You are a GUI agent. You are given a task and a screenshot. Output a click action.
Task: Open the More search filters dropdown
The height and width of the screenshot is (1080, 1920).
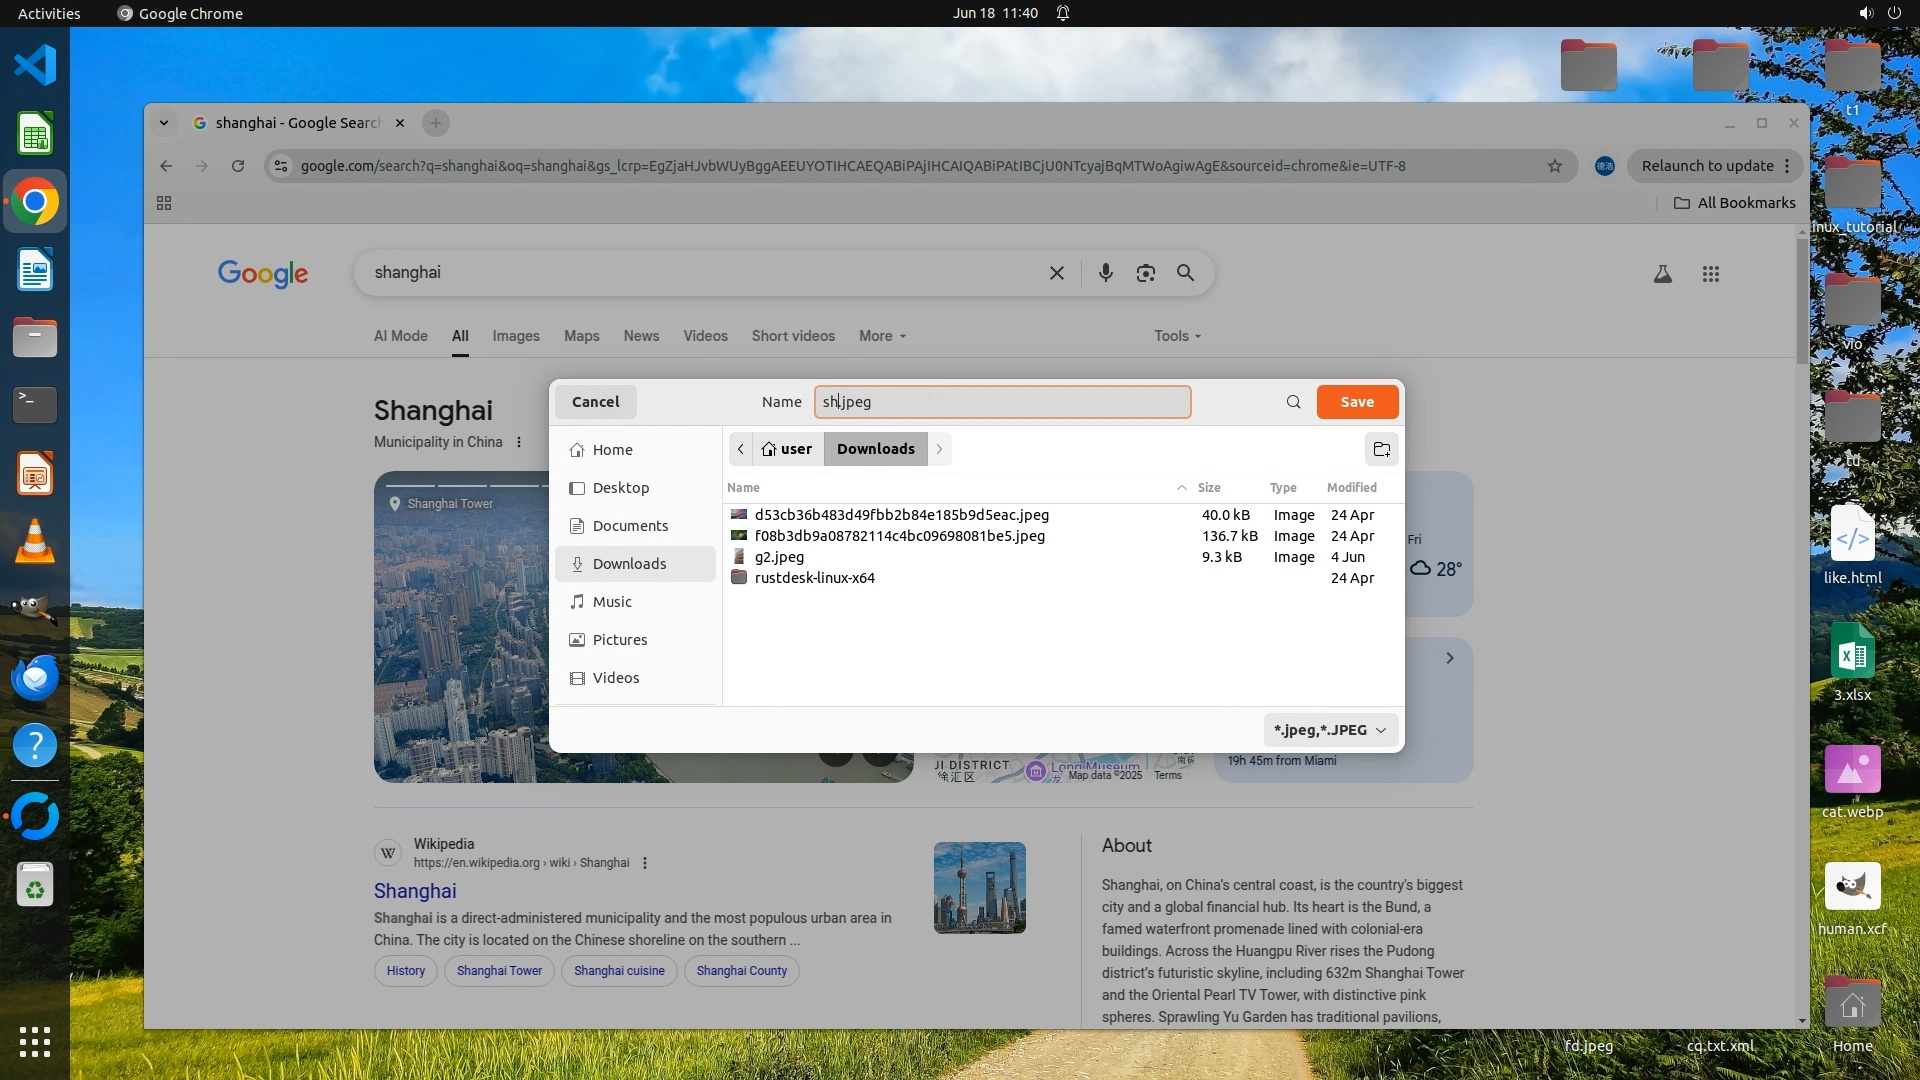coord(882,336)
